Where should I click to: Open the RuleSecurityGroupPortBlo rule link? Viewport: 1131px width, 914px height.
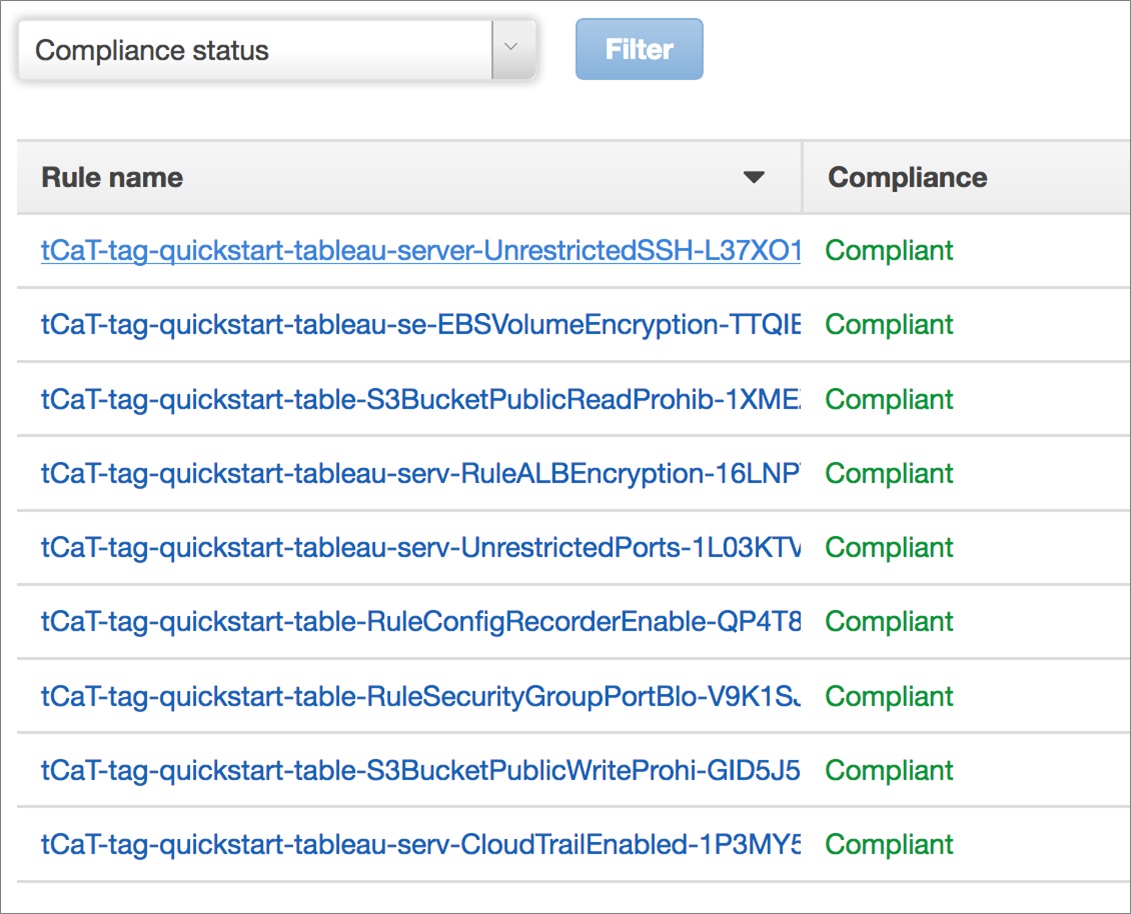[421, 696]
